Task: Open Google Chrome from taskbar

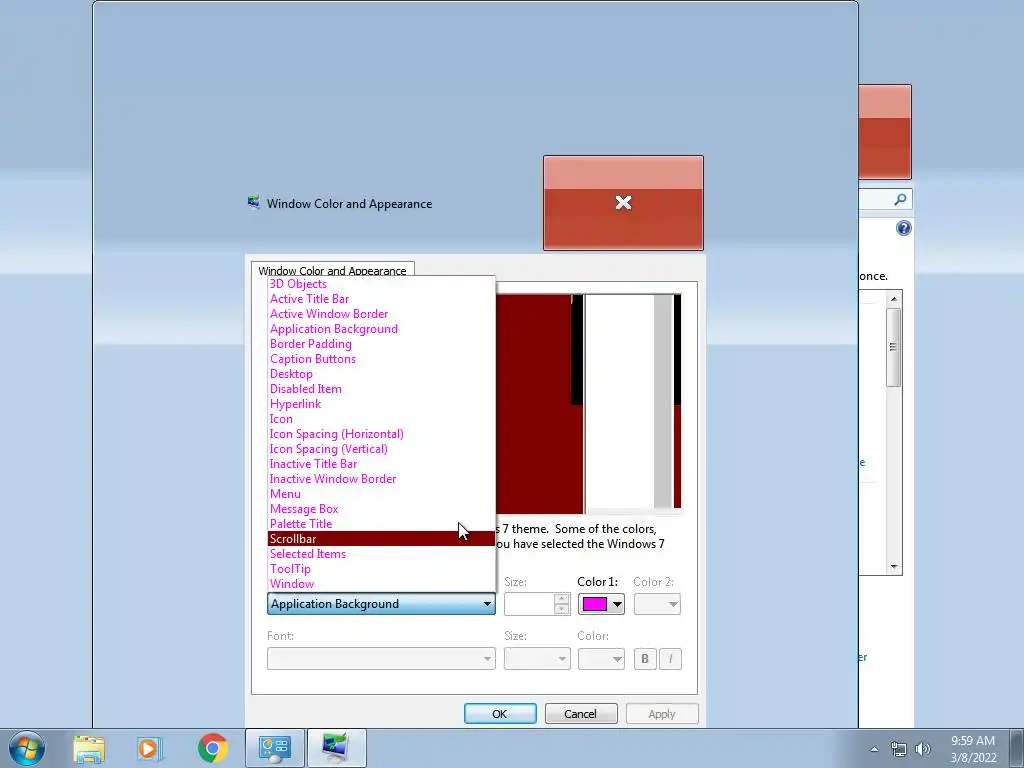Action: [x=212, y=748]
